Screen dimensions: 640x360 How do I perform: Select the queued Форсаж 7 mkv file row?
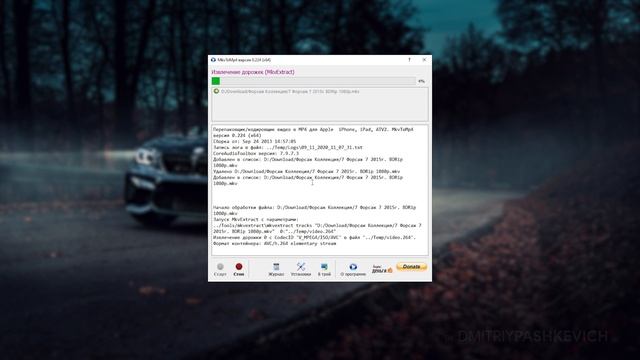[320, 91]
